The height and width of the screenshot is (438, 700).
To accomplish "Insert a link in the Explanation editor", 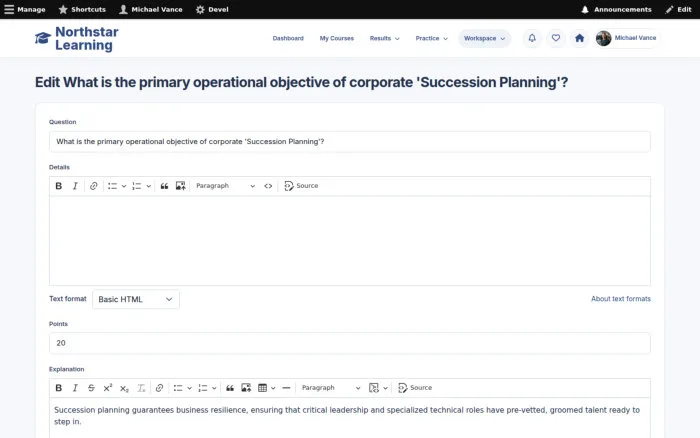I will [159, 388].
